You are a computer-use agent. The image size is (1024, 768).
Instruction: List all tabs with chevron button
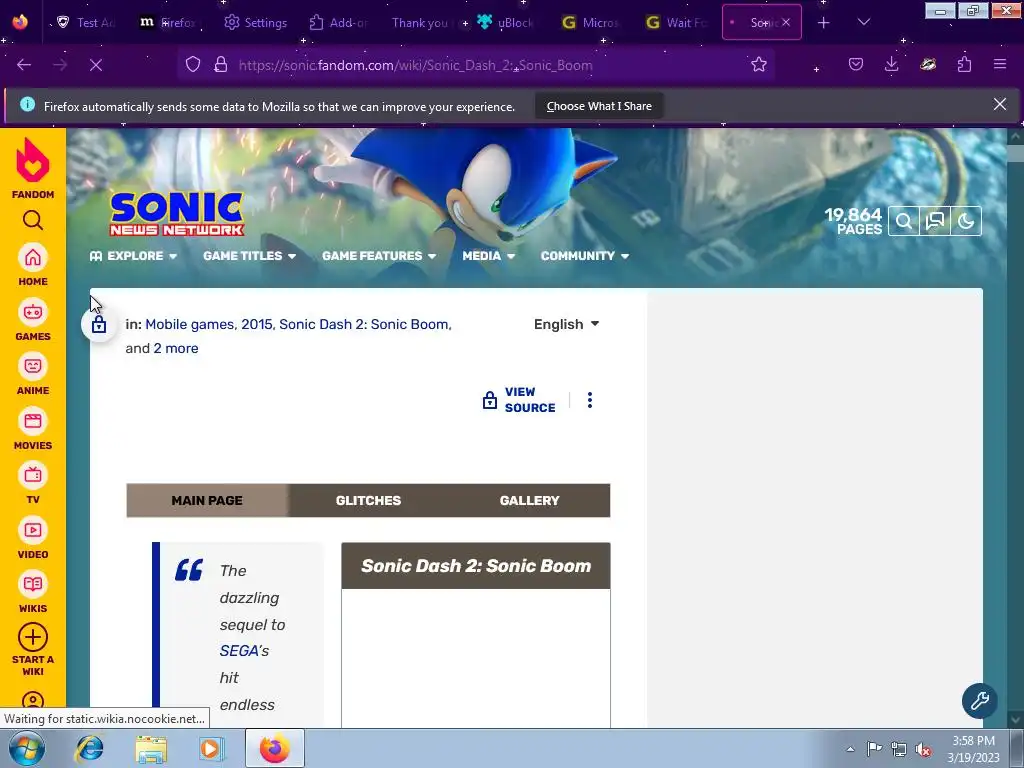pyautogui.click(x=863, y=23)
